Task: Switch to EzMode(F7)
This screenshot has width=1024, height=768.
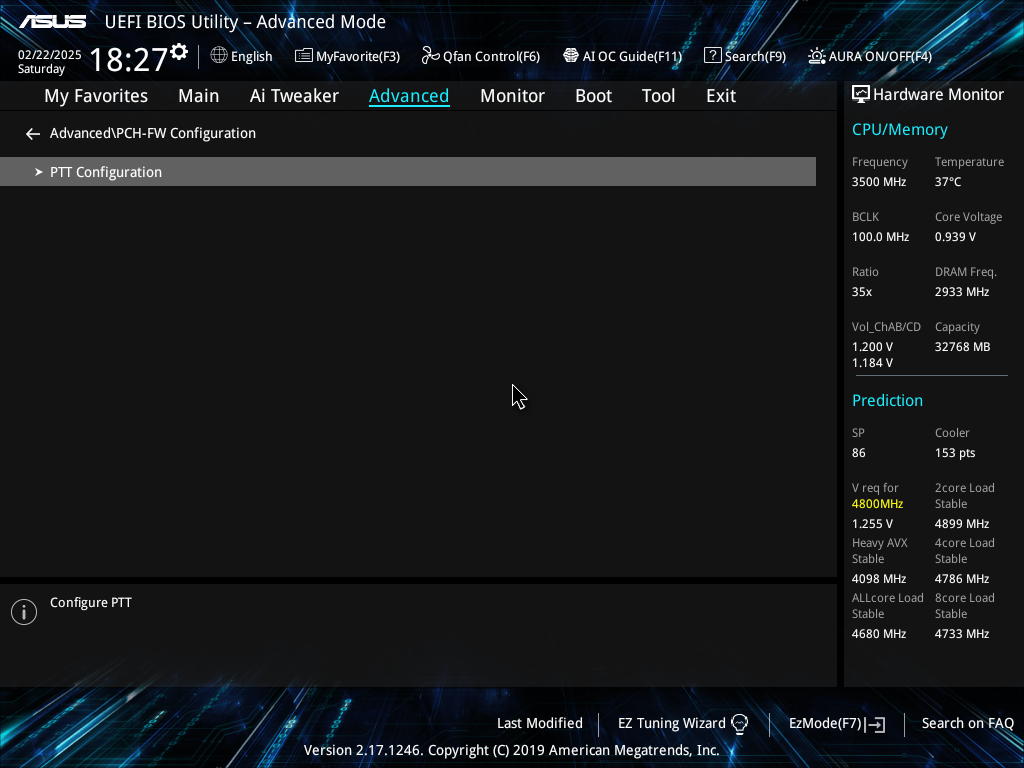Action: (825, 724)
